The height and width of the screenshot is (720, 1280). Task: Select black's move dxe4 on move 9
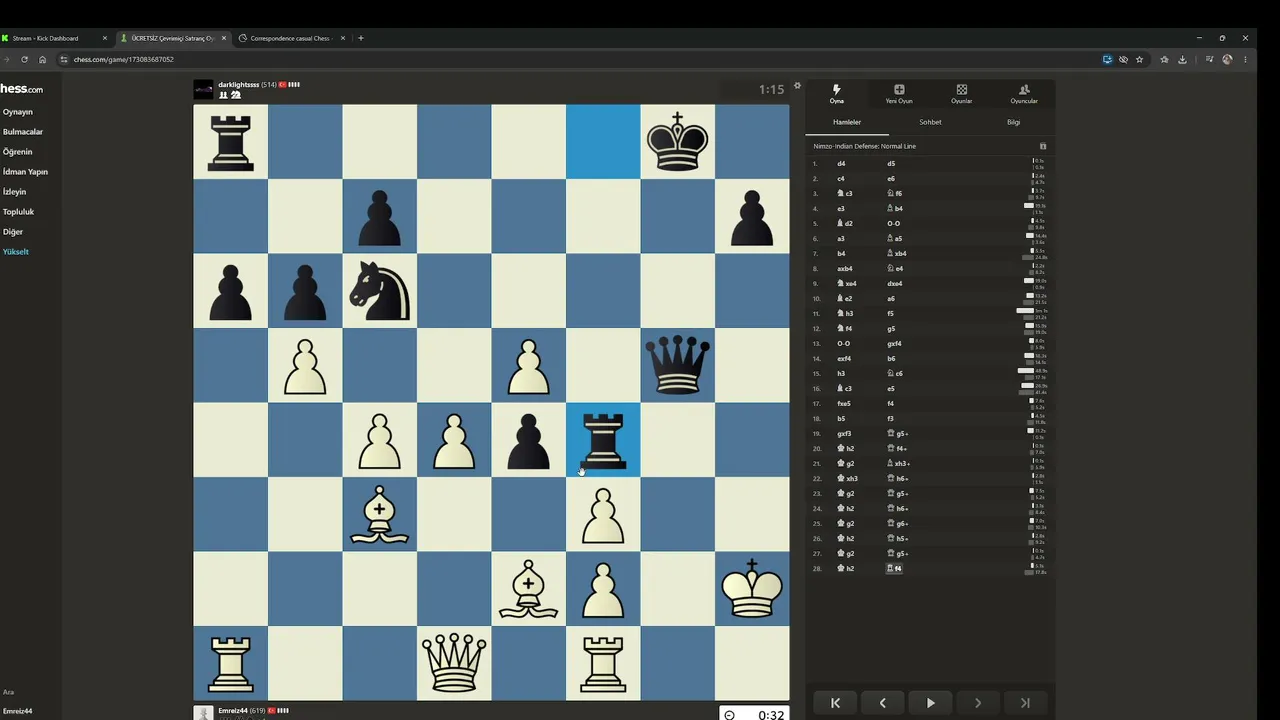click(x=895, y=284)
